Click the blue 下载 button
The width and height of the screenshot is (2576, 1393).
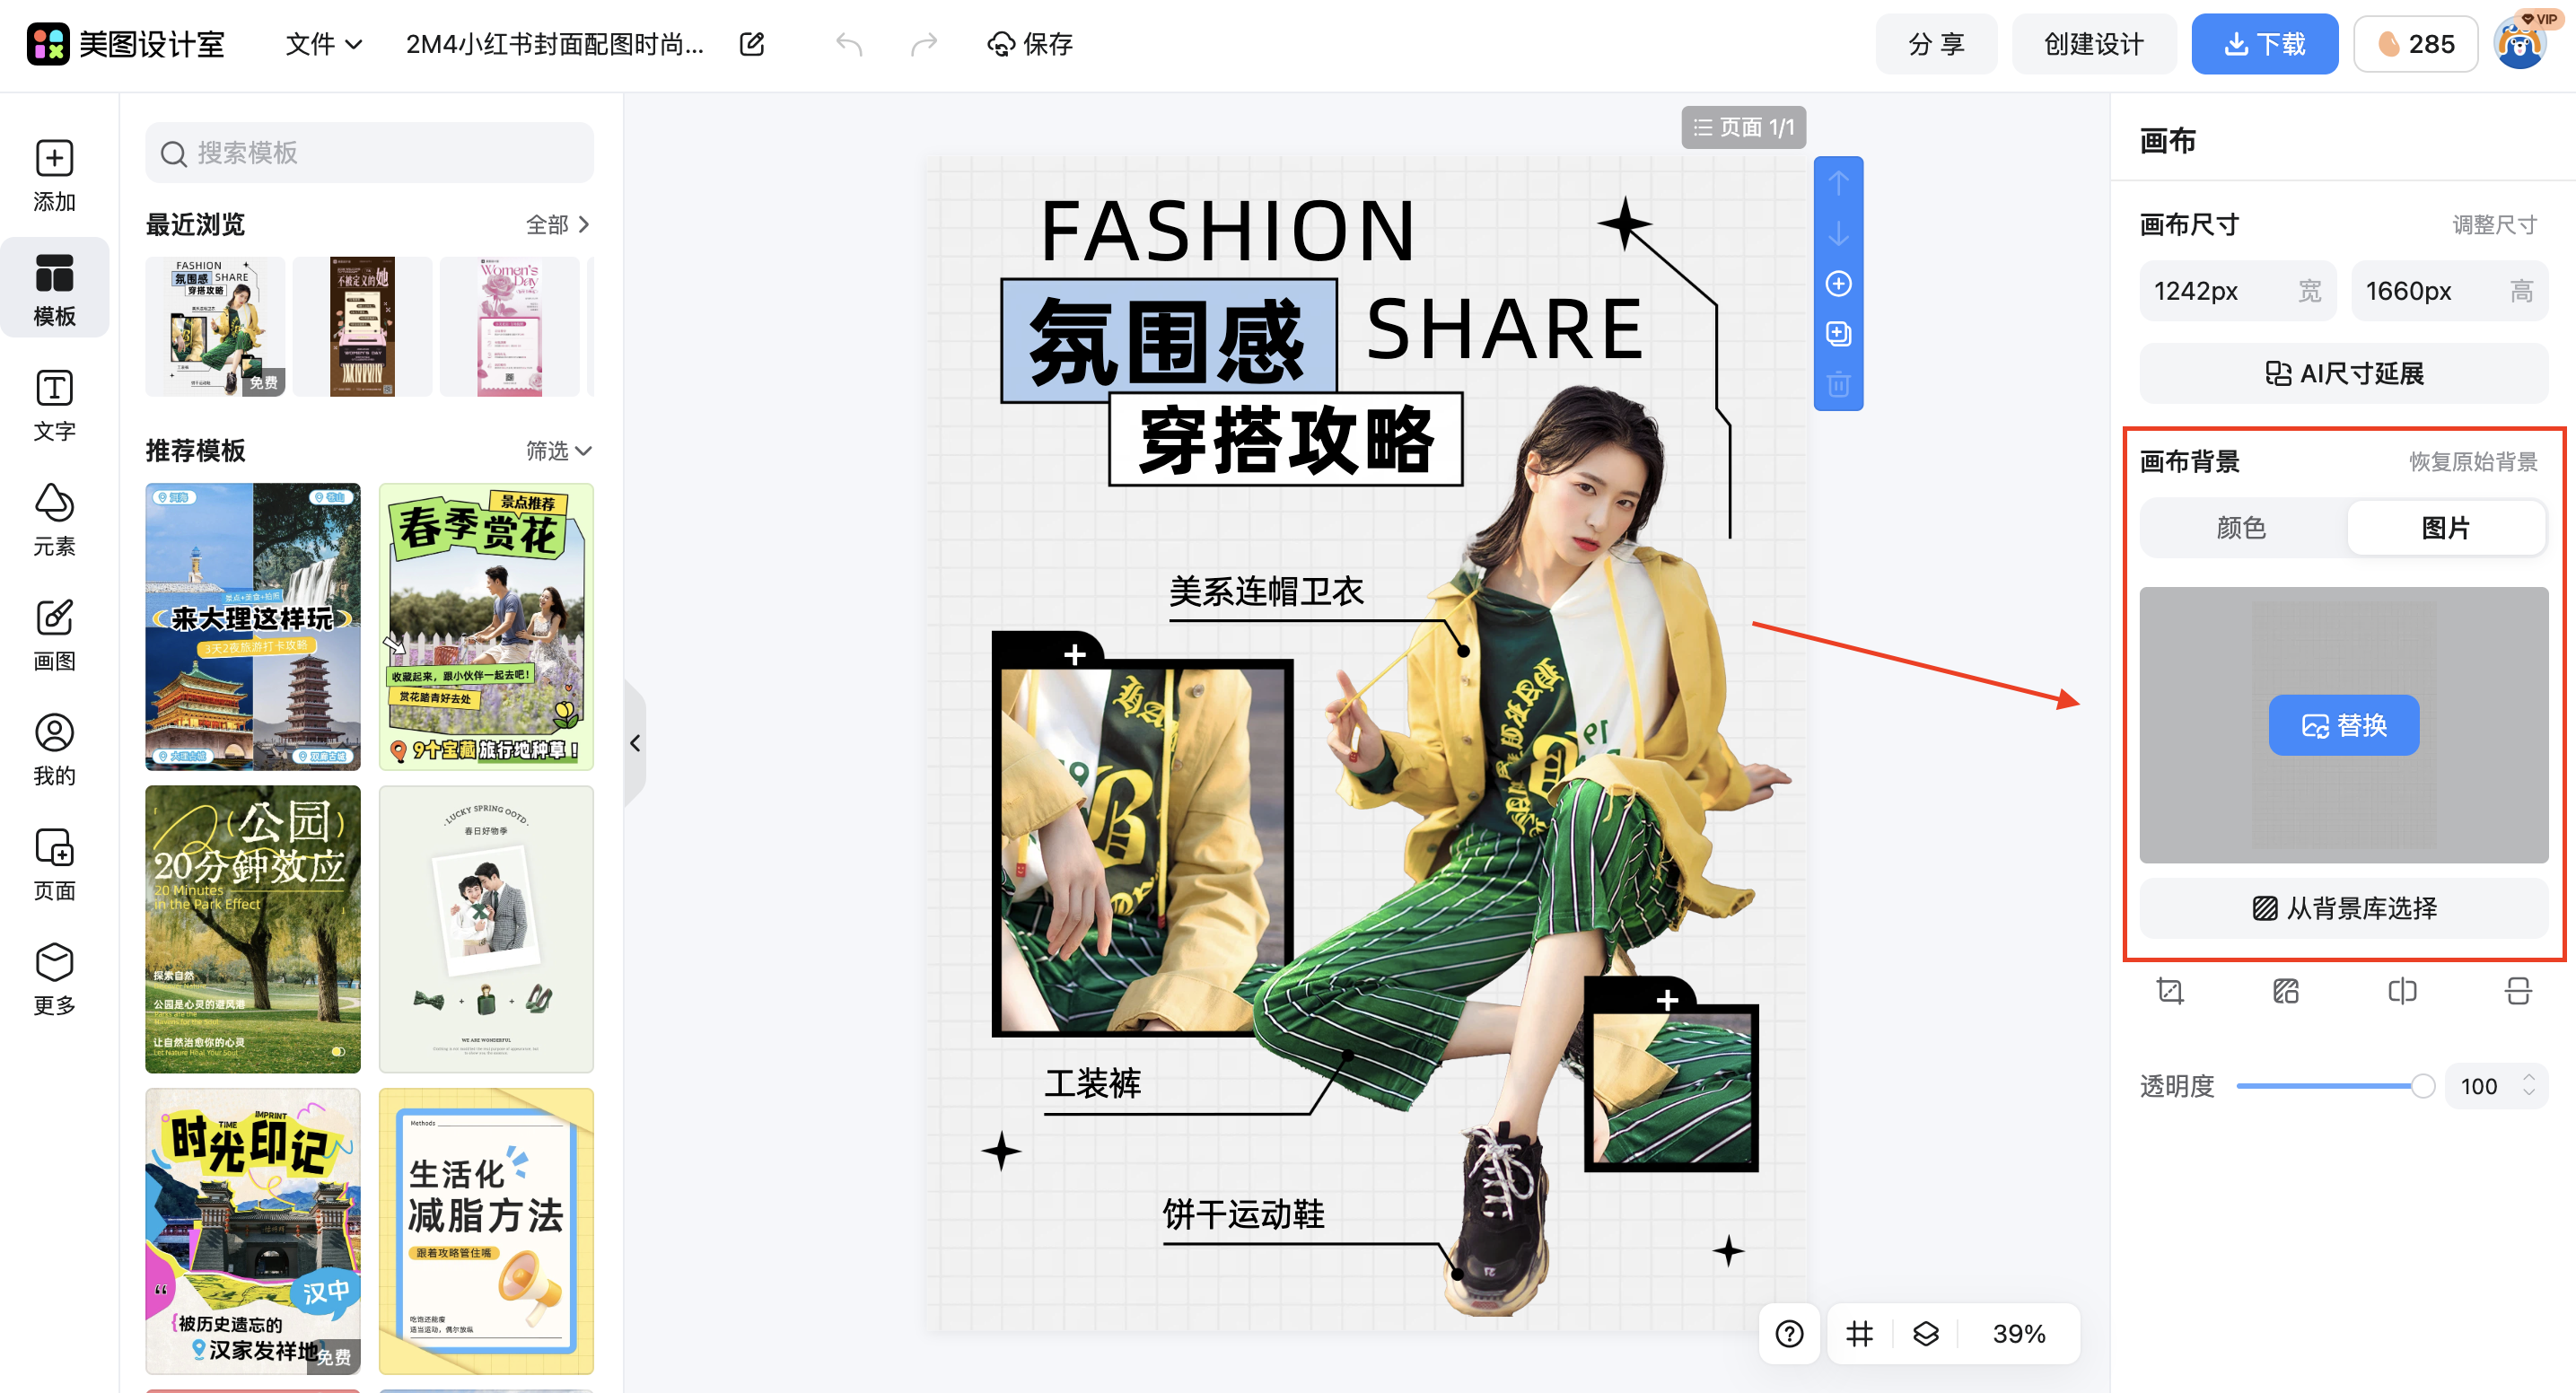2264,44
